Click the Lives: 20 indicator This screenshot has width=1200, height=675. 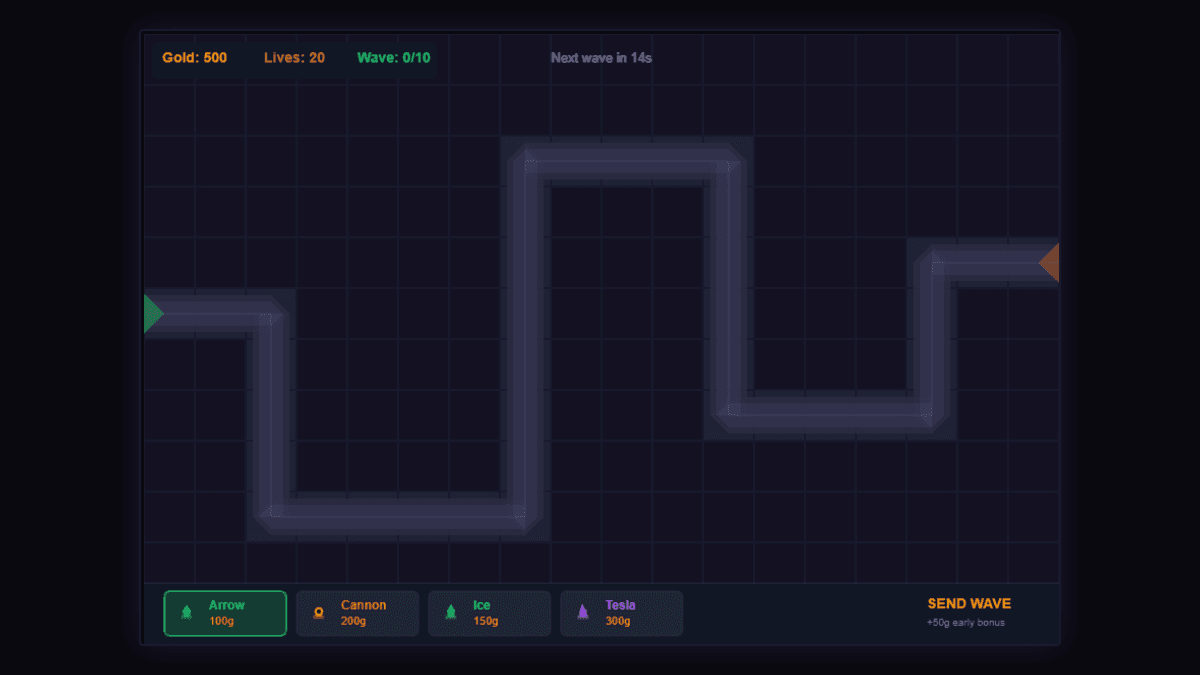[x=294, y=58]
